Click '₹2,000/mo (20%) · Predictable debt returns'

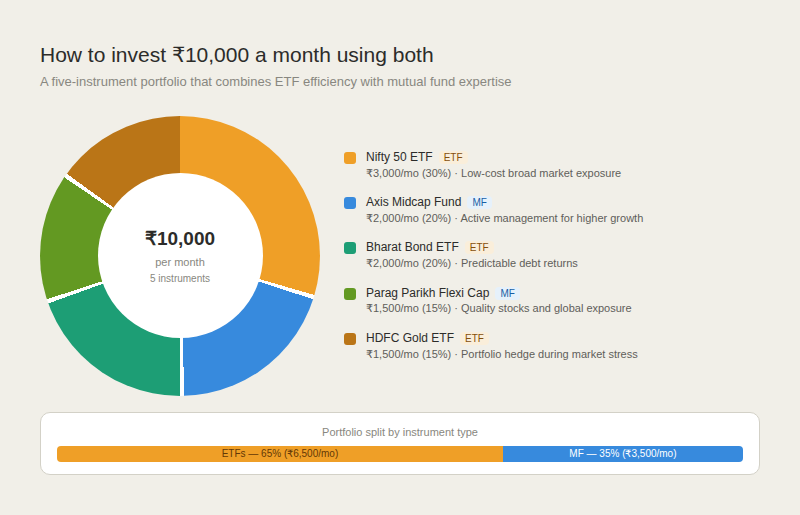472,263
